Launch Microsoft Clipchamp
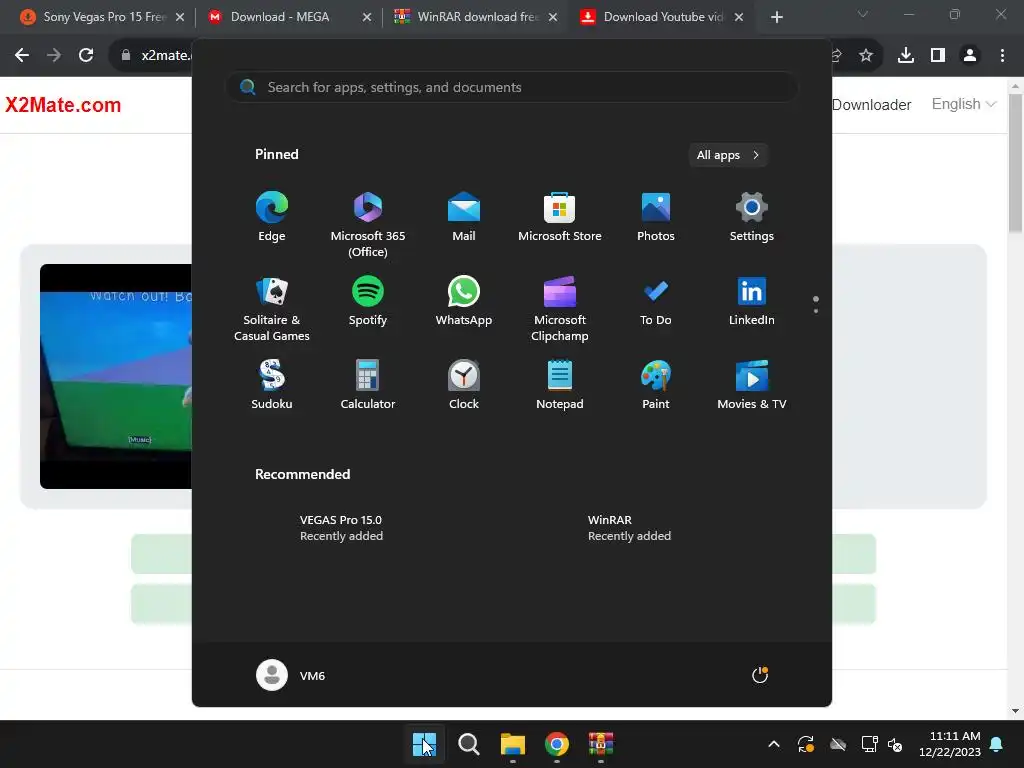This screenshot has height=768, width=1024. click(560, 308)
